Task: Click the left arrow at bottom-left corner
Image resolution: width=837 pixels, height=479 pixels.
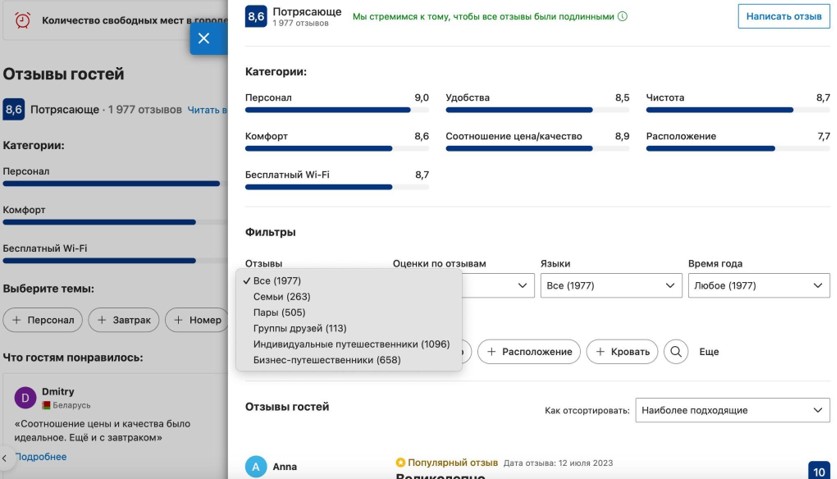Action: [x=5, y=458]
